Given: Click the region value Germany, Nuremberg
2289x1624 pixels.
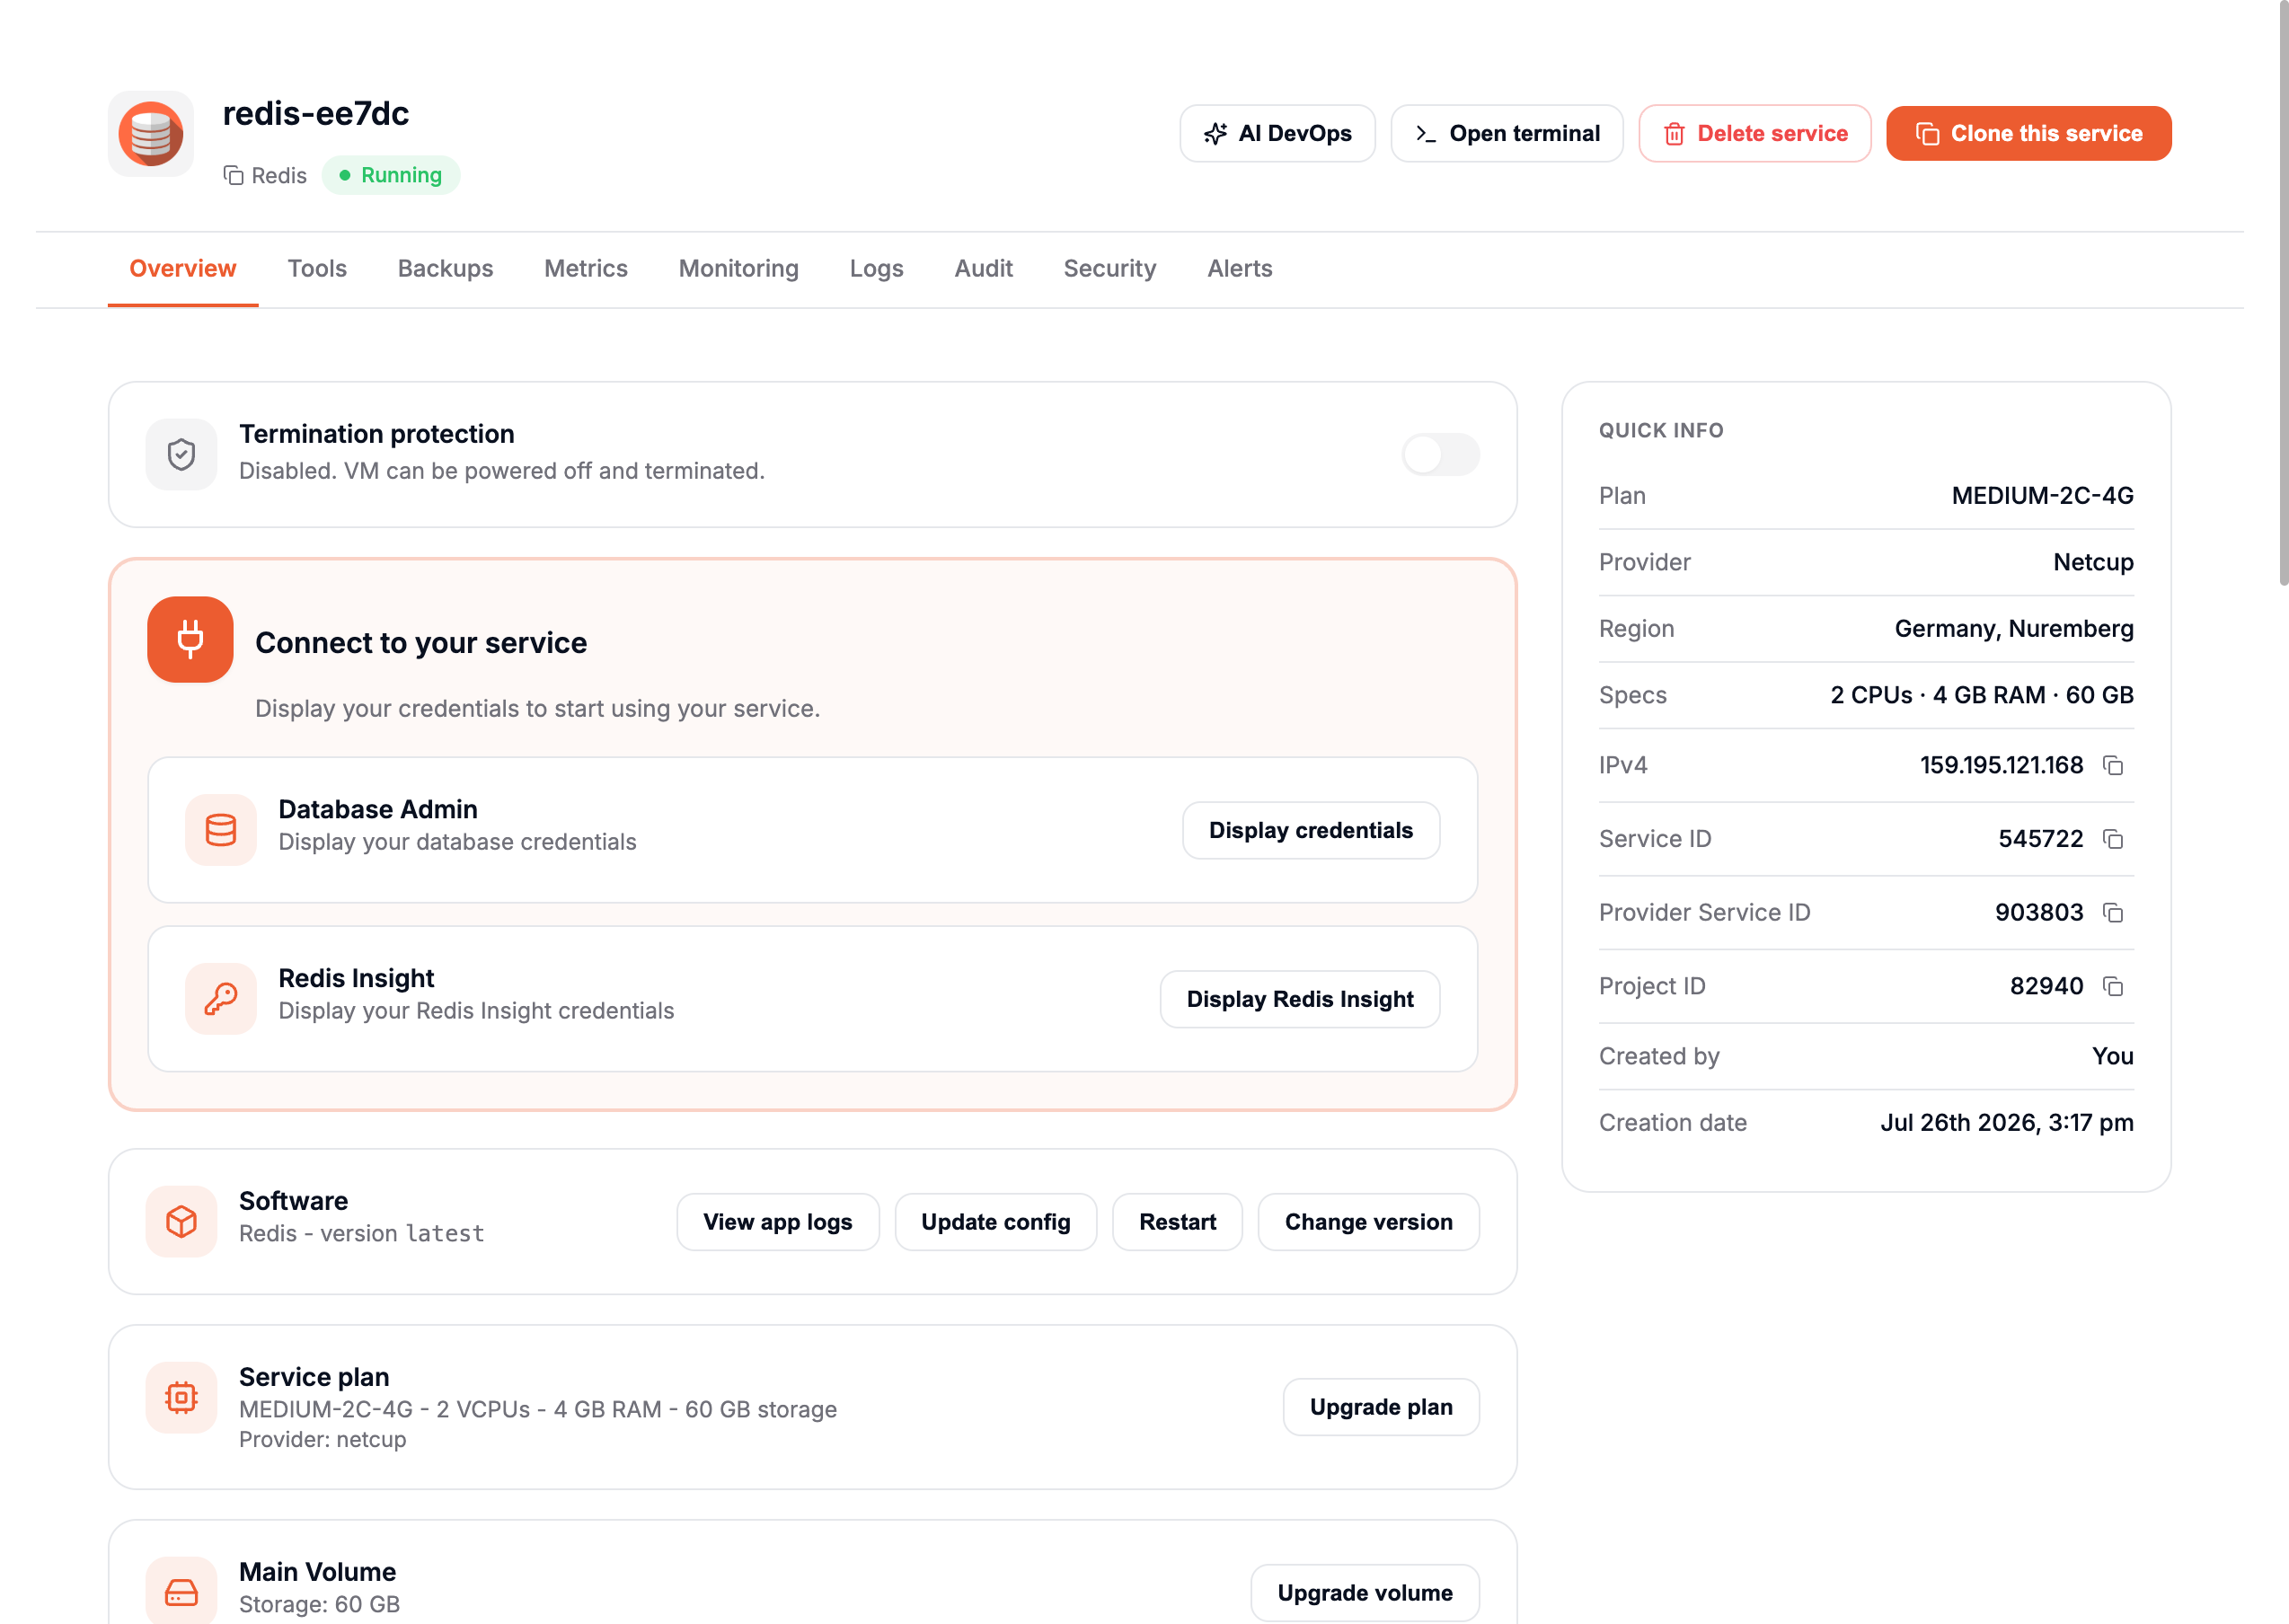Looking at the screenshot, I should click(x=2014, y=629).
